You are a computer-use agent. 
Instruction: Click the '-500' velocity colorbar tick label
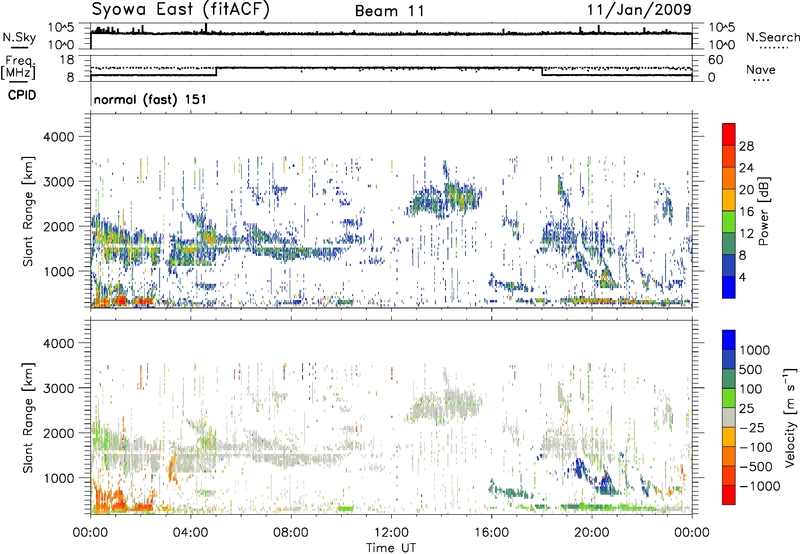pyautogui.click(x=756, y=467)
